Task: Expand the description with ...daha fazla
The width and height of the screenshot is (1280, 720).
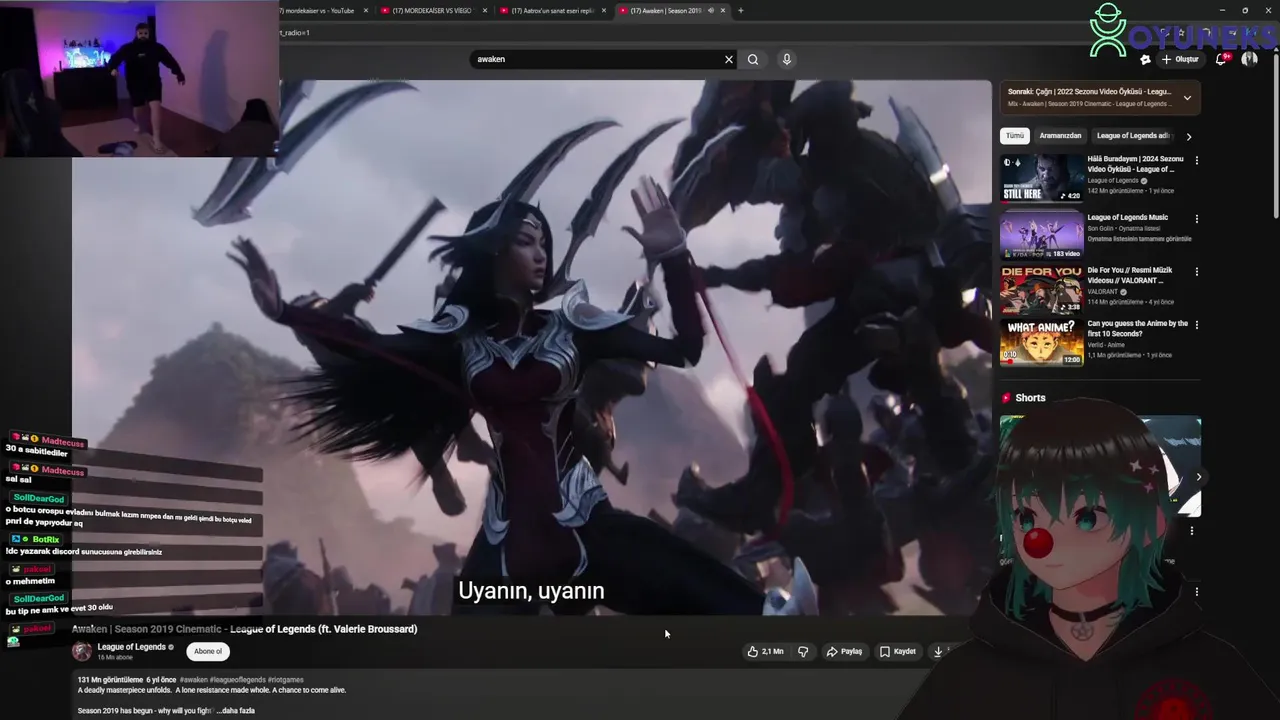Action: (235, 711)
